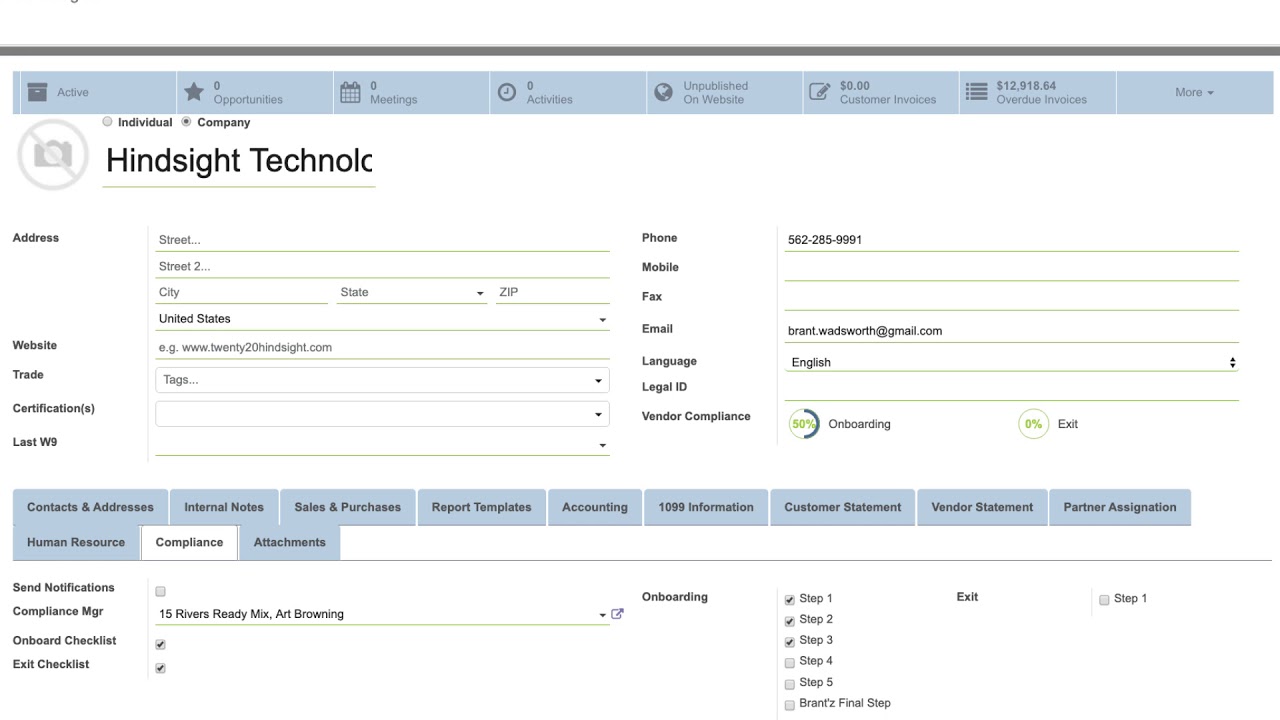Click the 0 Meetings stat button
1280x720 pixels.
pos(411,92)
